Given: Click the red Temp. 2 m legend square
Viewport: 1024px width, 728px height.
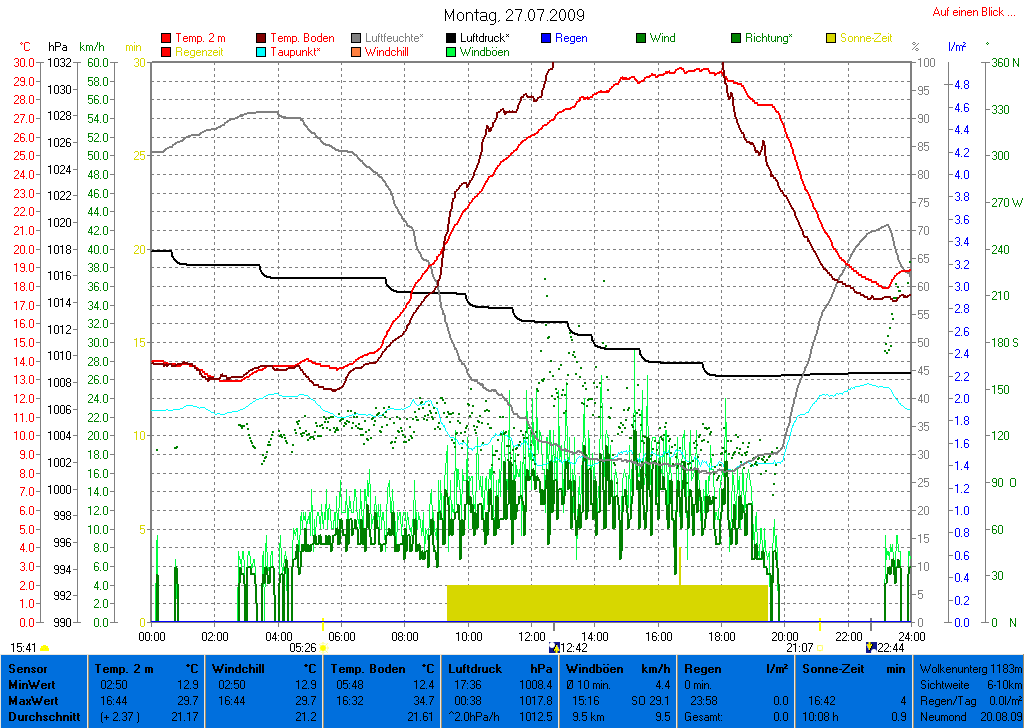Looking at the screenshot, I should coord(166,39).
